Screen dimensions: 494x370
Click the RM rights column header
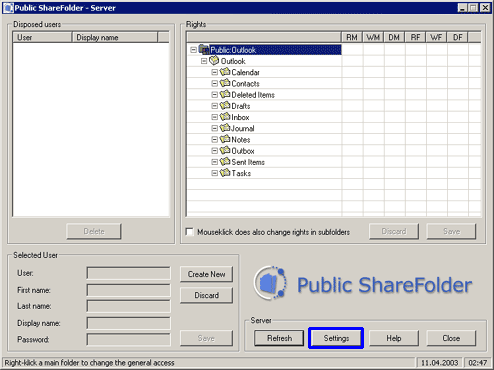tap(352, 37)
